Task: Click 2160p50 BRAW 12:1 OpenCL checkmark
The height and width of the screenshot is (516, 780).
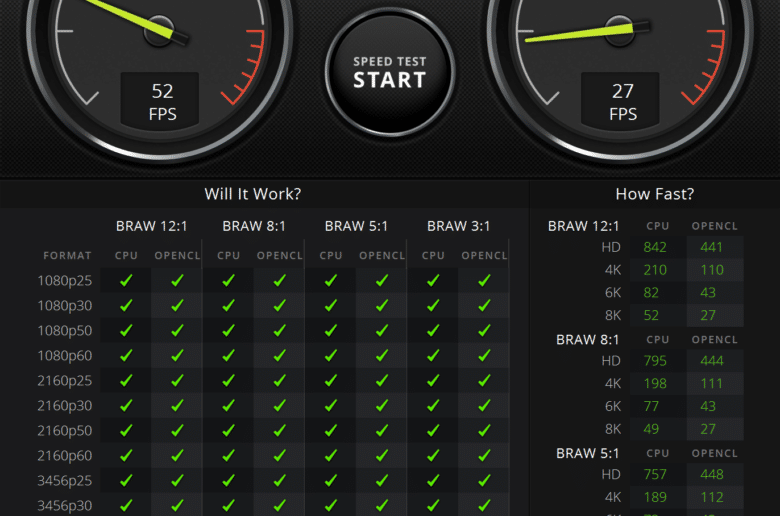Action: tap(178, 430)
